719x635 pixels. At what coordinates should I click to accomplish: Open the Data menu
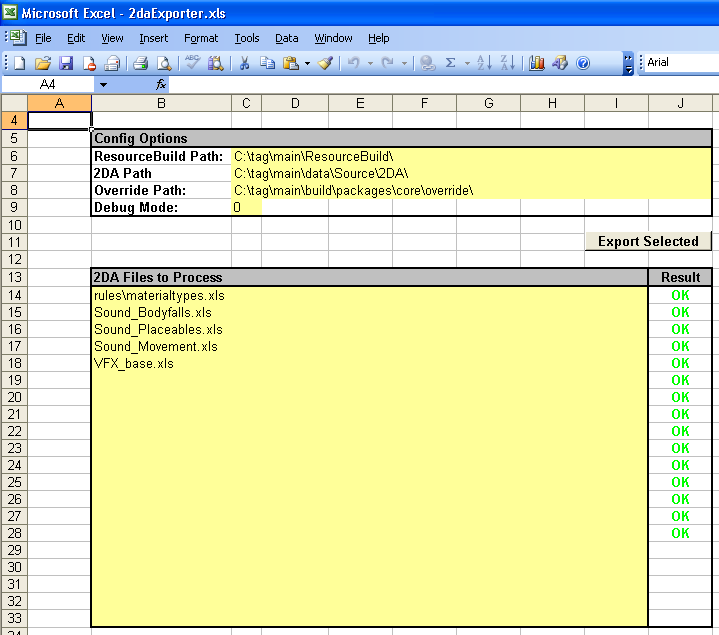(286, 38)
